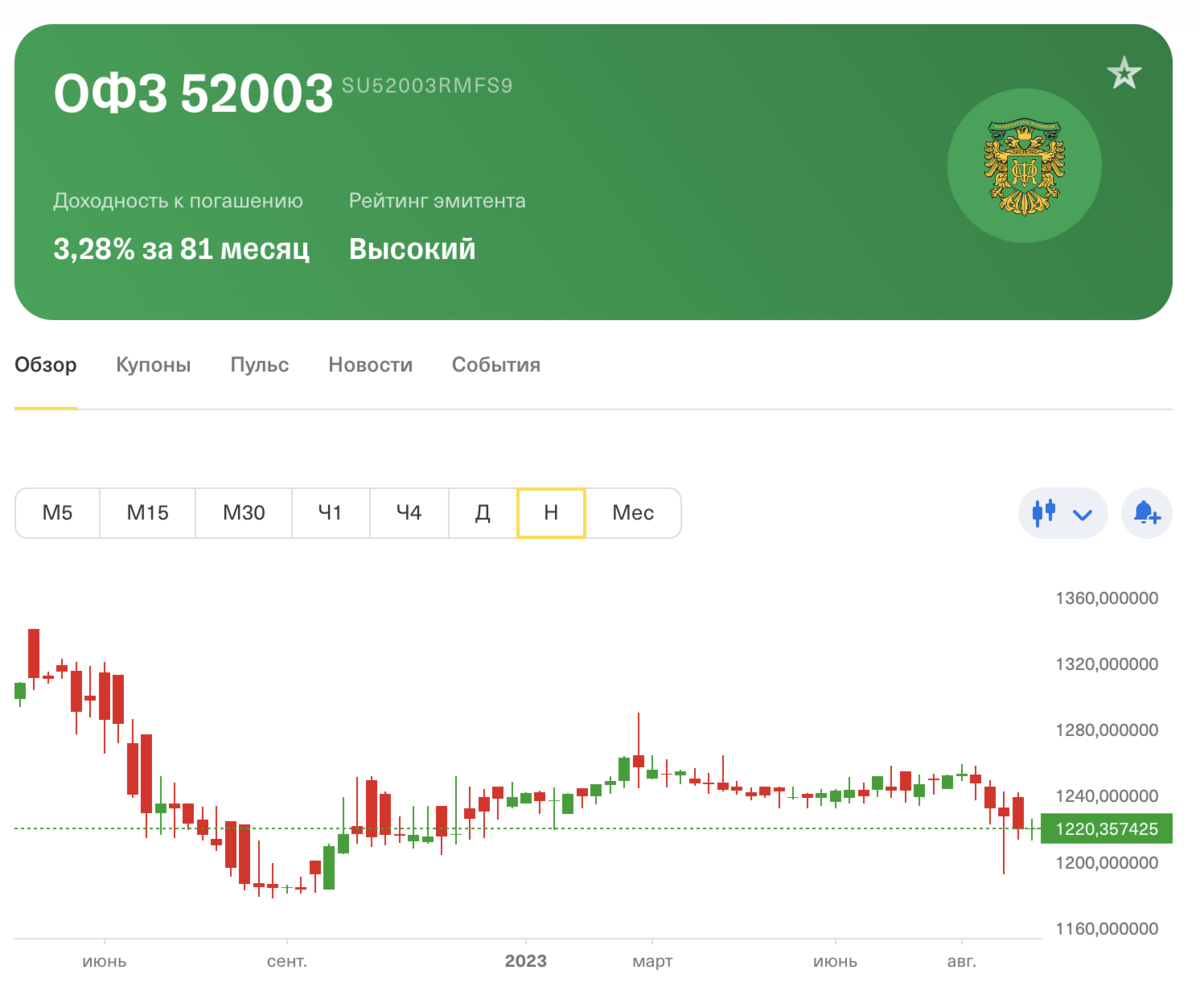Go to the Новости tab
Viewport: 1200px width, 1007px height.
(370, 365)
